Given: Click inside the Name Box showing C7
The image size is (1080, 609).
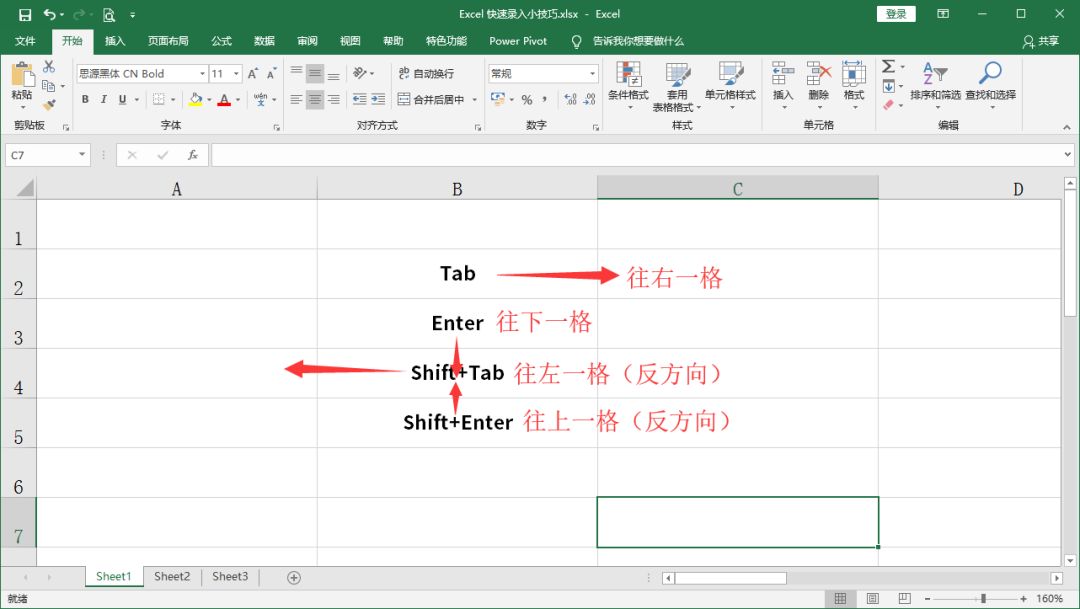Looking at the screenshot, I should pos(40,155).
